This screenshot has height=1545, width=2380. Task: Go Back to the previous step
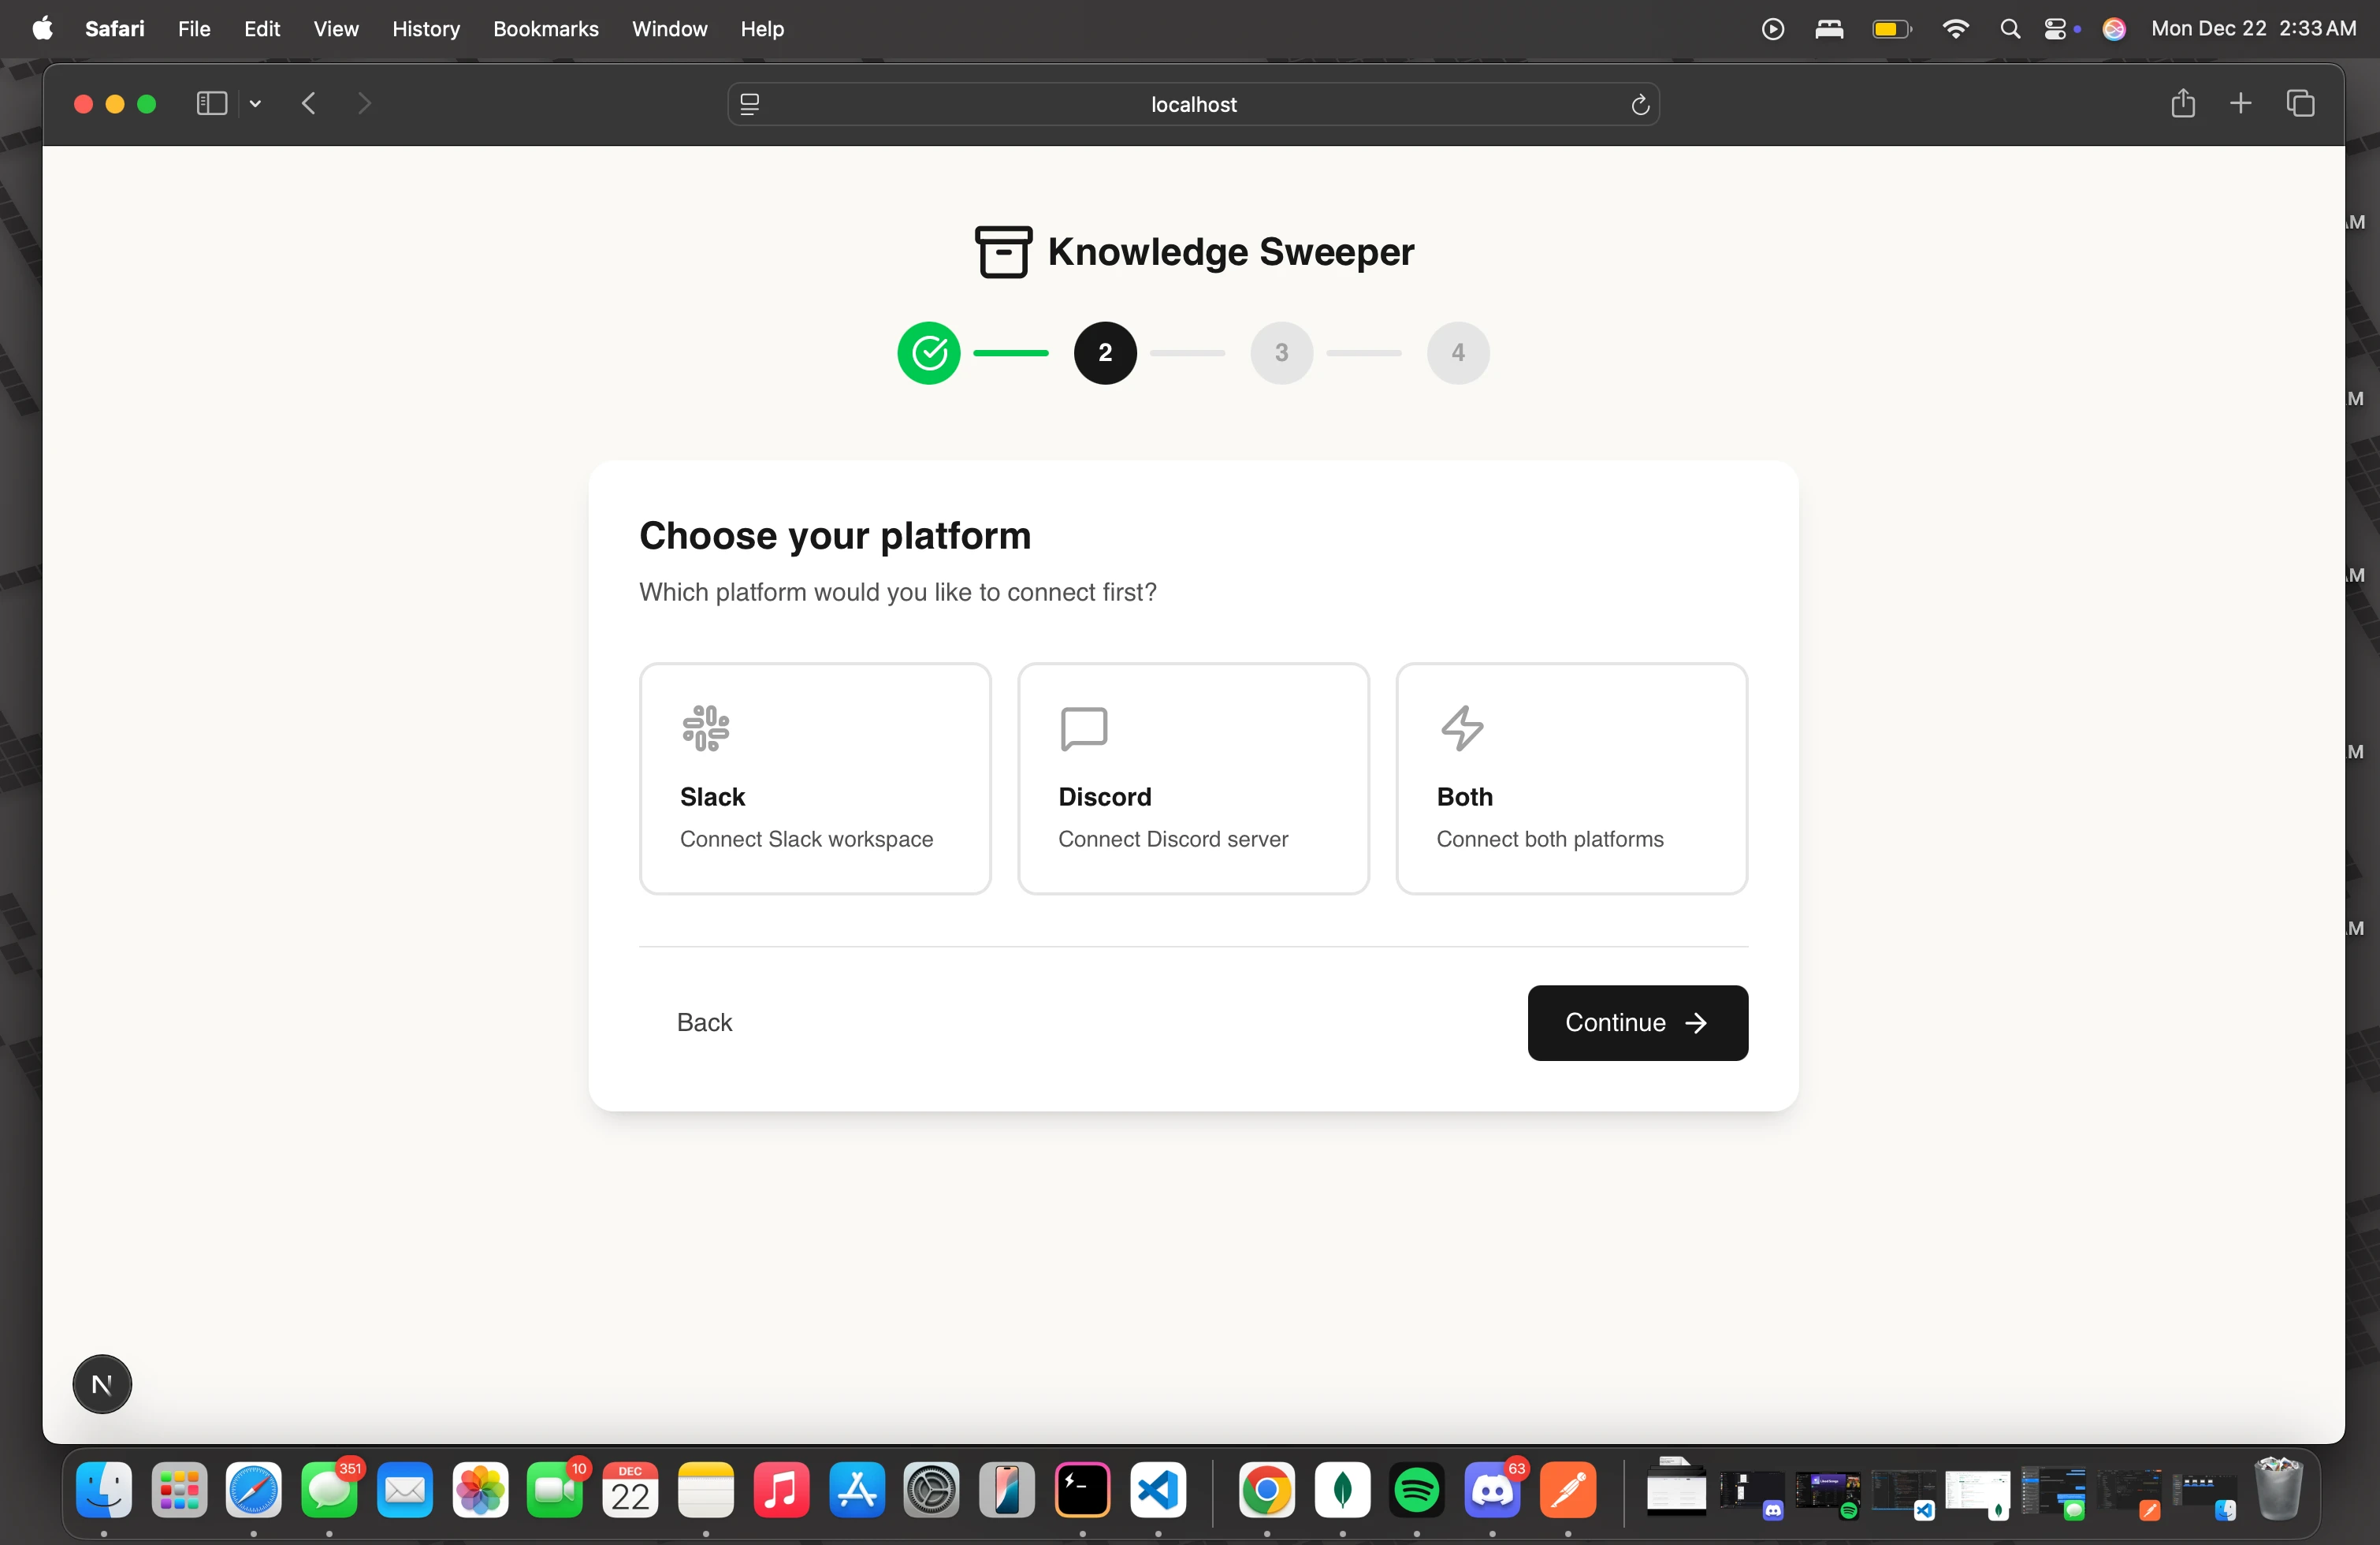(x=704, y=1022)
